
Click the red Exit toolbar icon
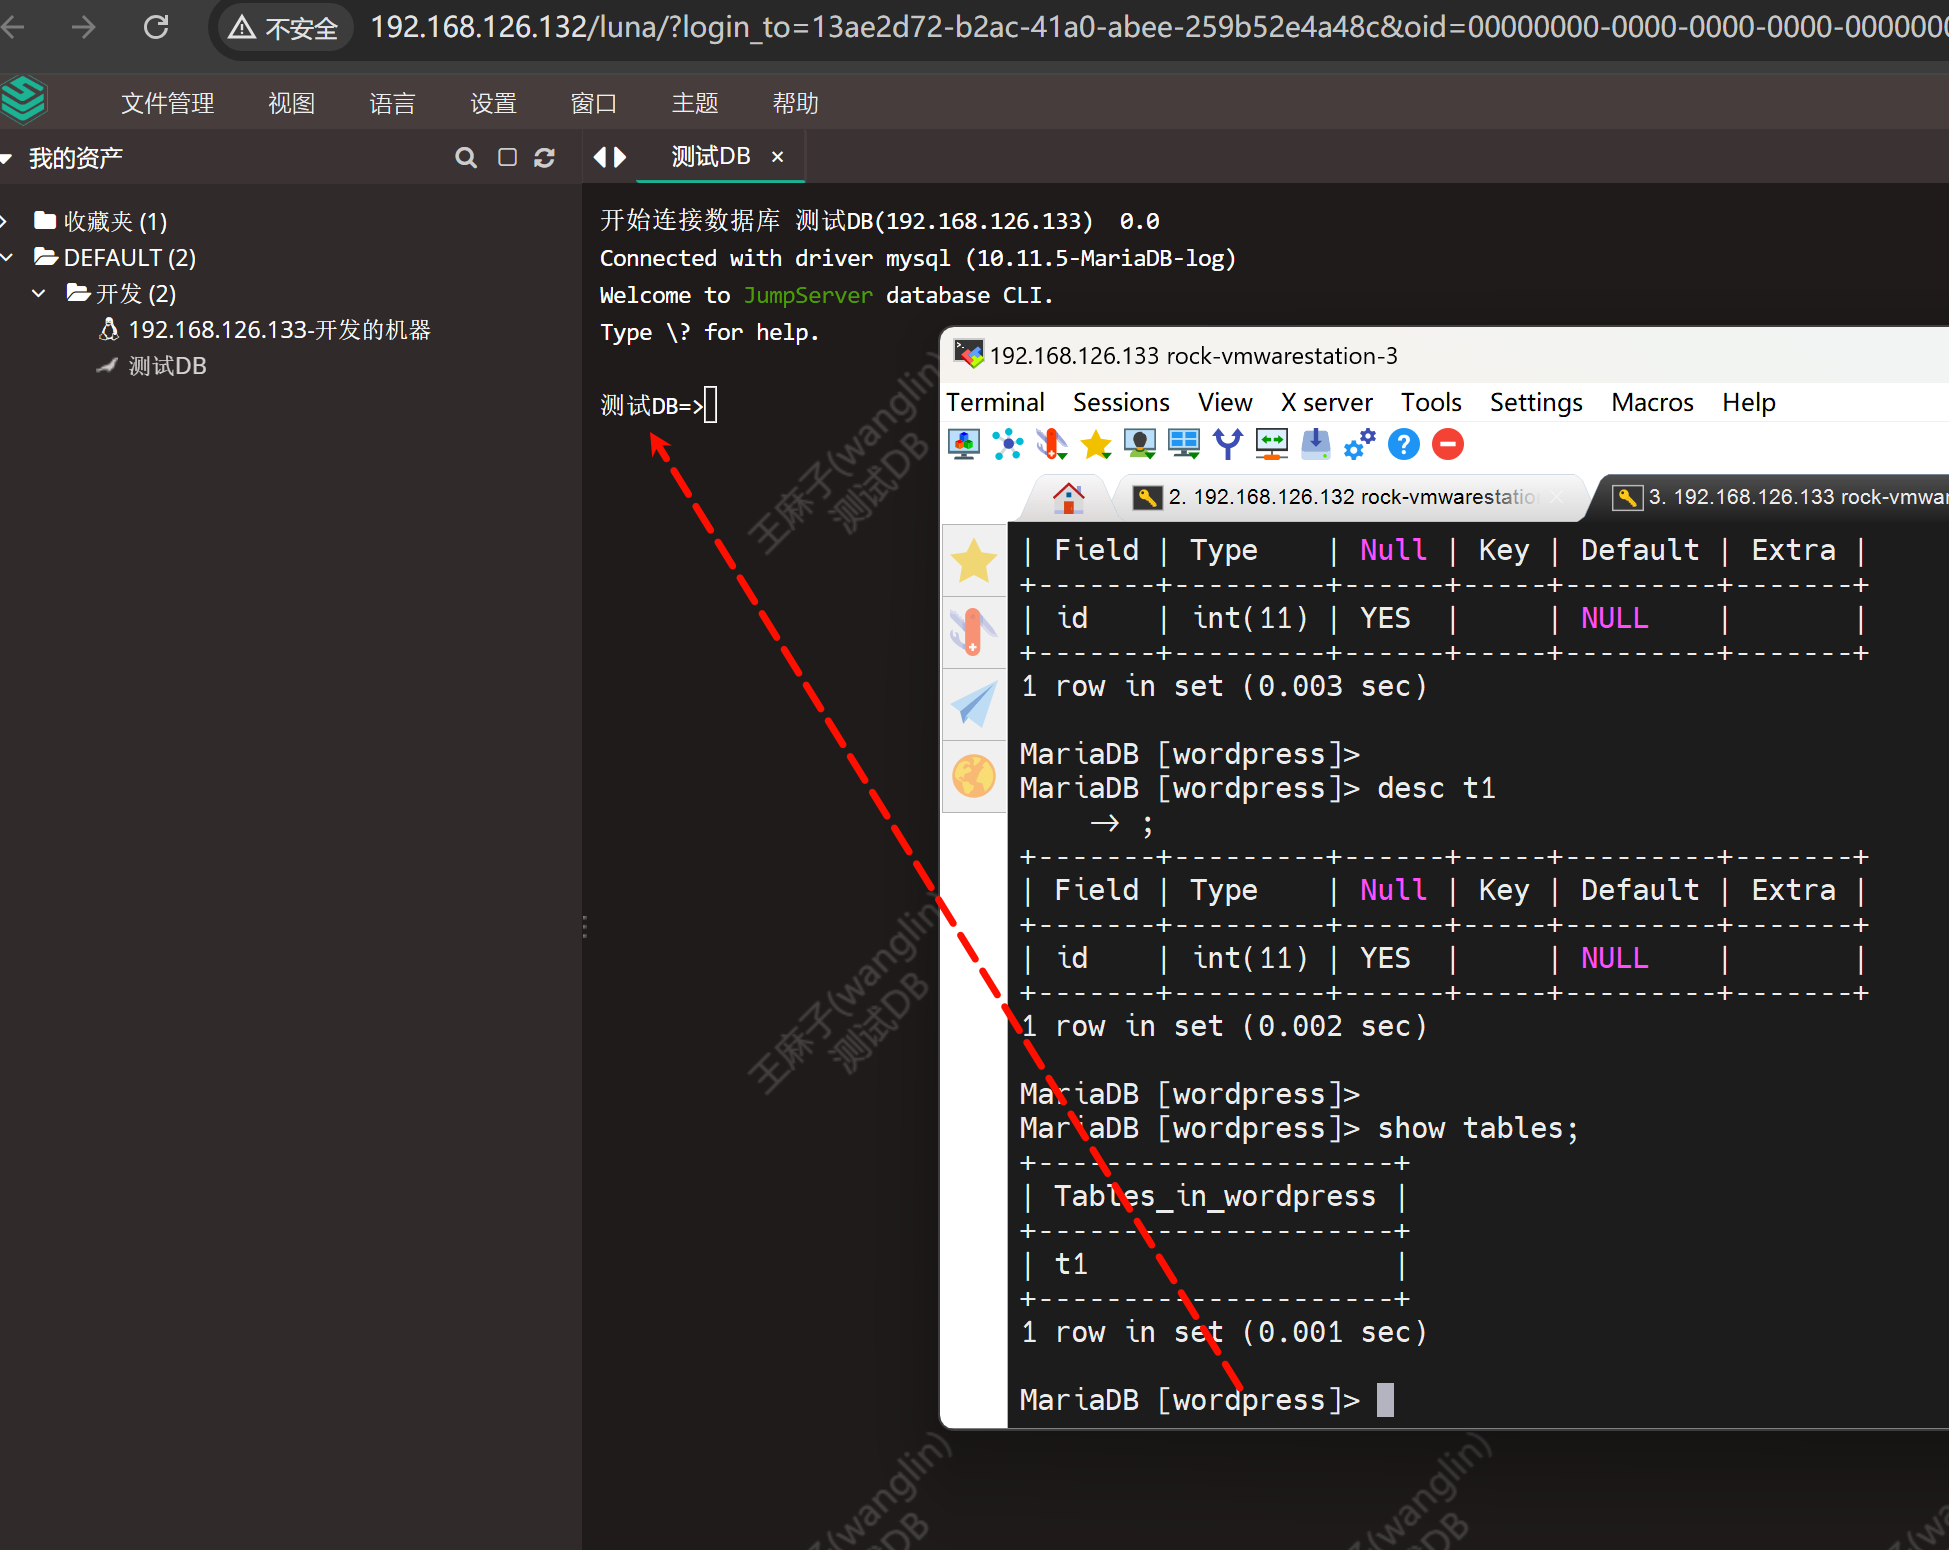click(1447, 444)
